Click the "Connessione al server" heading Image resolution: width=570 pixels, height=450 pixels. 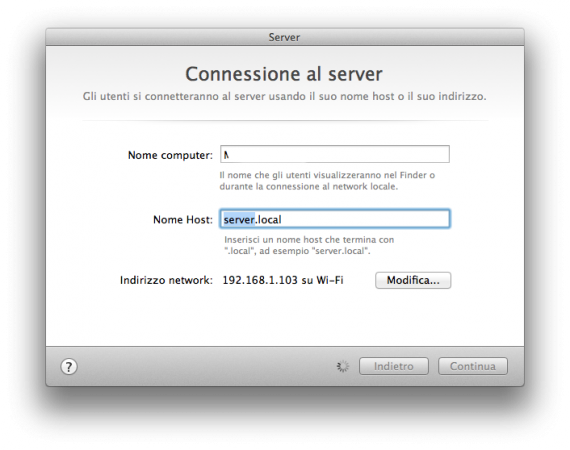pos(284,74)
